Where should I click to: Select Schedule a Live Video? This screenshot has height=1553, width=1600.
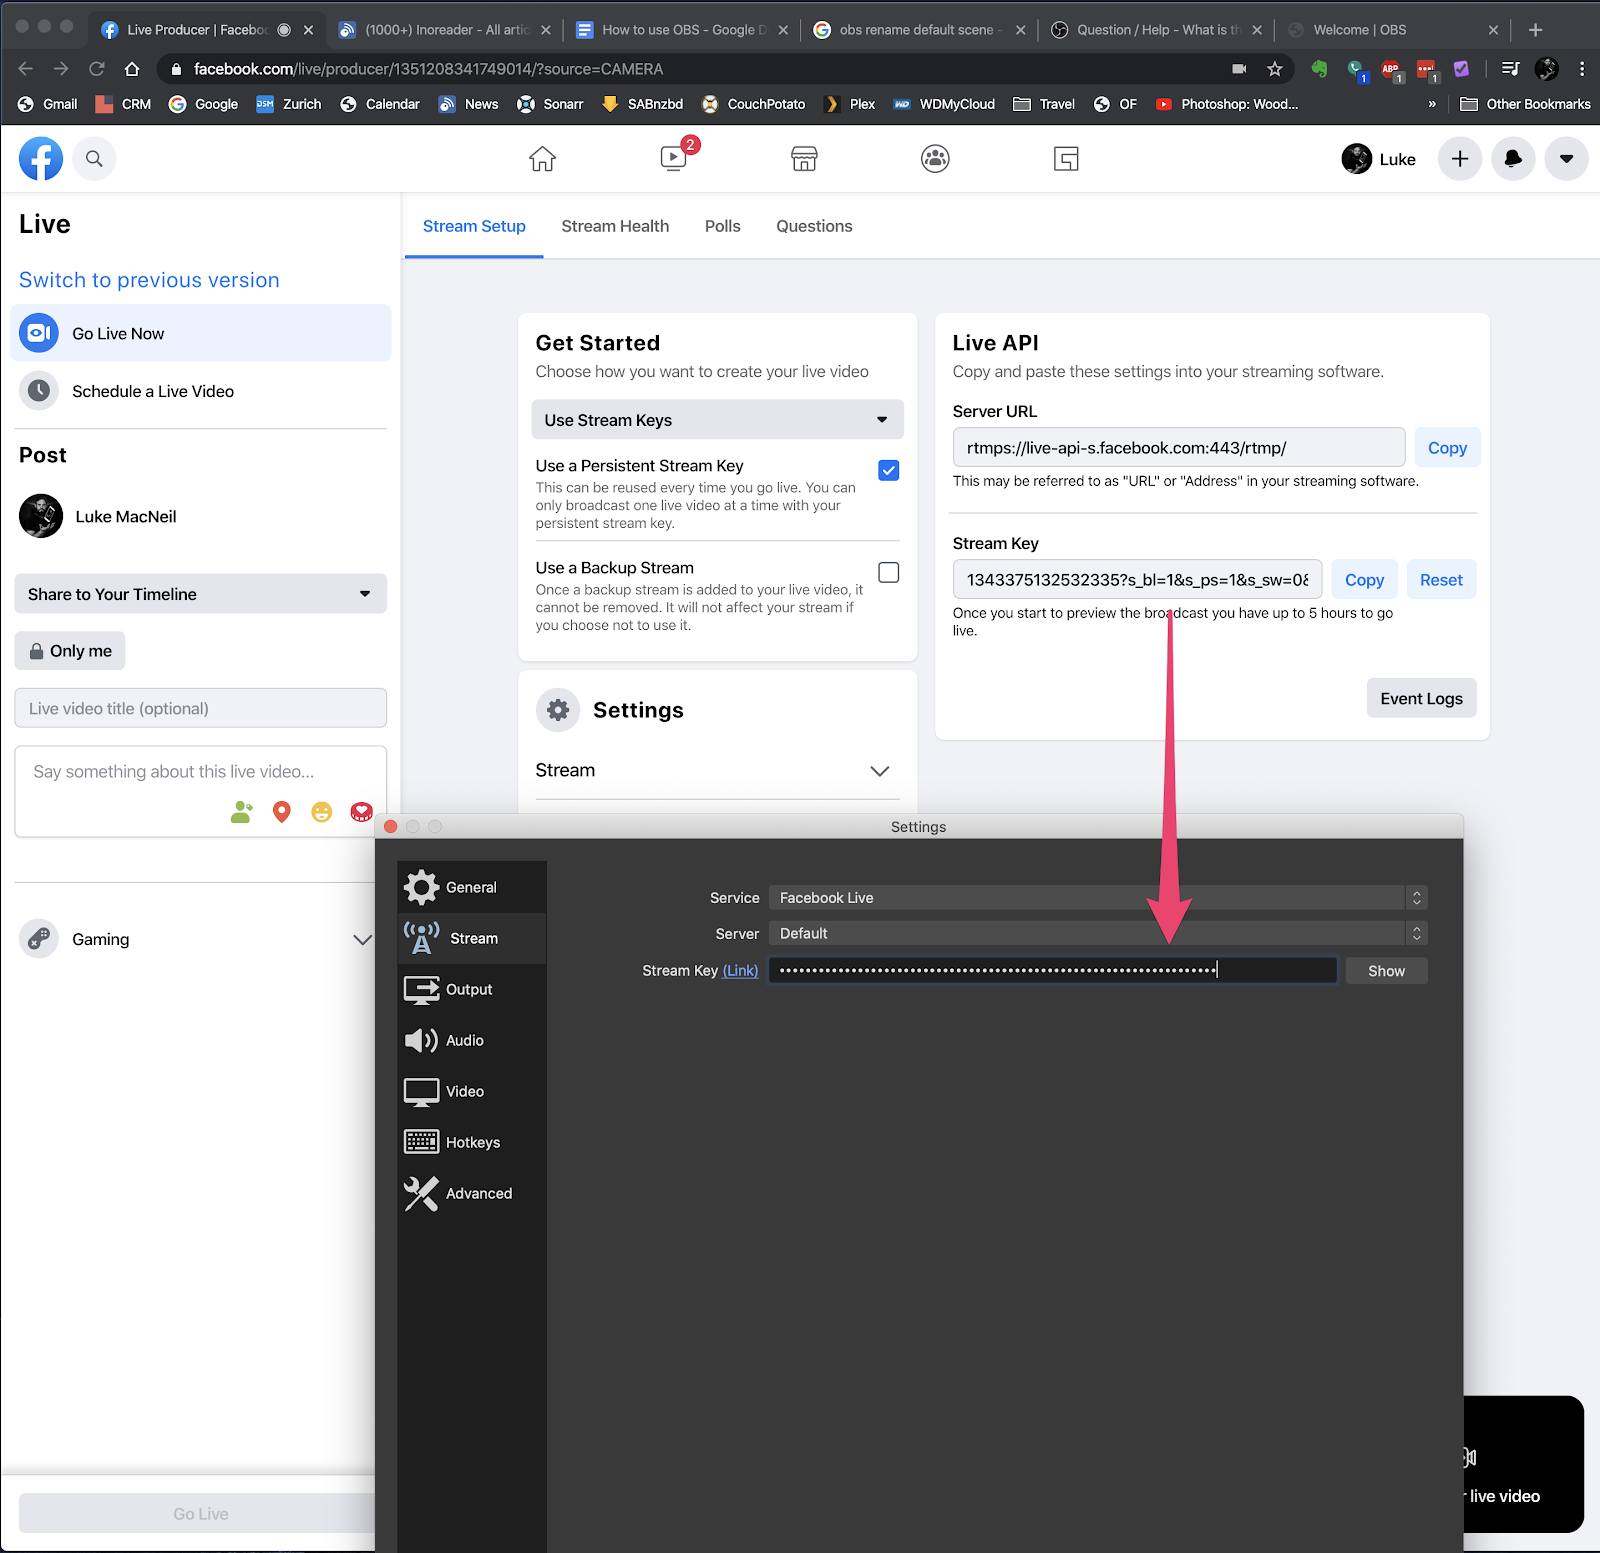pyautogui.click(x=201, y=391)
